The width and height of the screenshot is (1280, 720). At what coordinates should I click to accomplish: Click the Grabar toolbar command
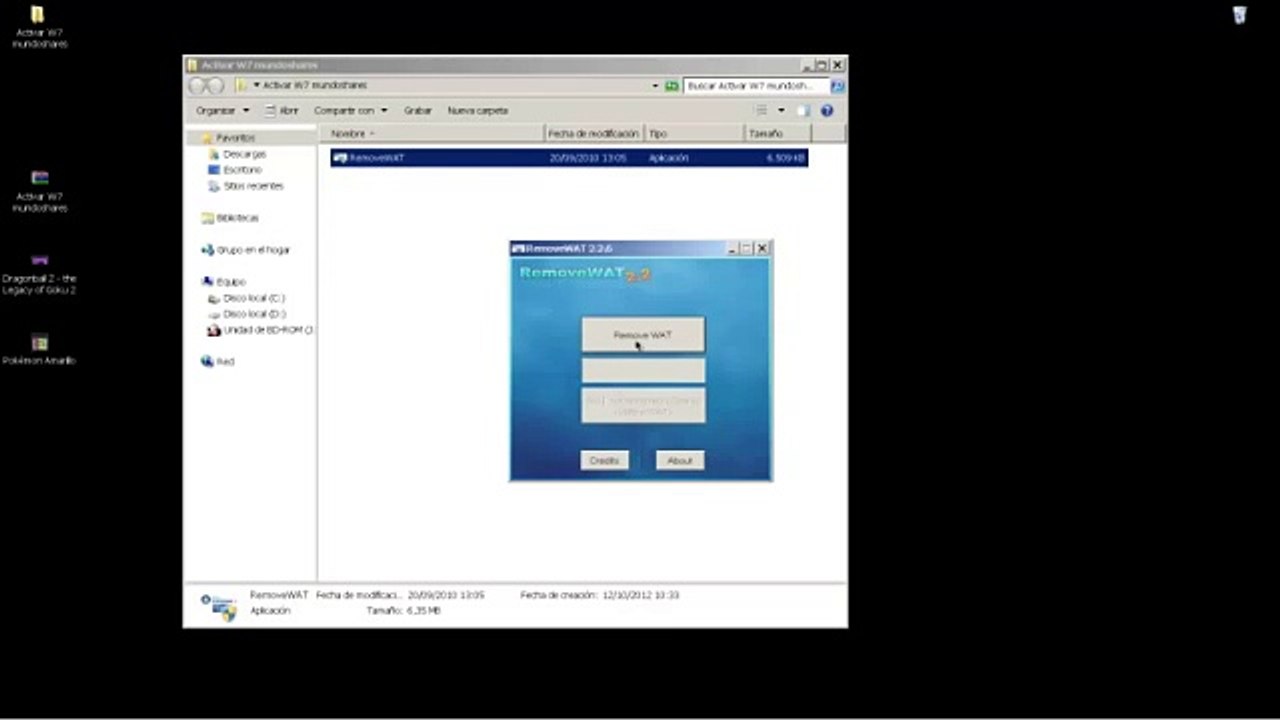pyautogui.click(x=418, y=111)
